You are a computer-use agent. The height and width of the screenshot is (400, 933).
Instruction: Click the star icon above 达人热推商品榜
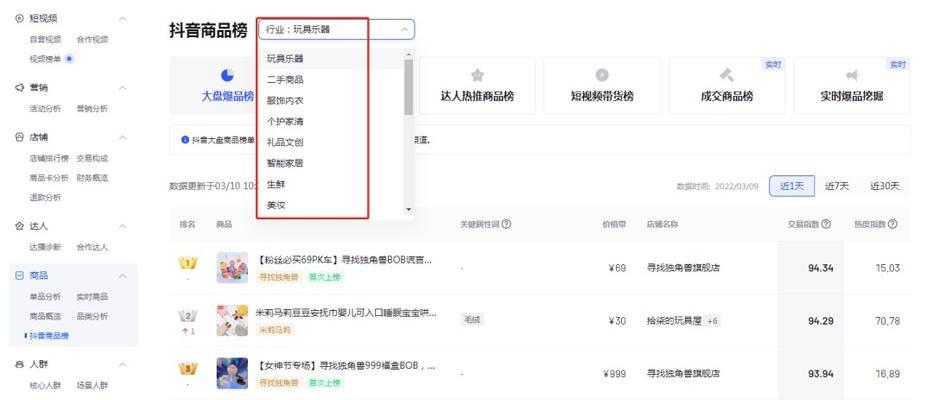[477, 75]
